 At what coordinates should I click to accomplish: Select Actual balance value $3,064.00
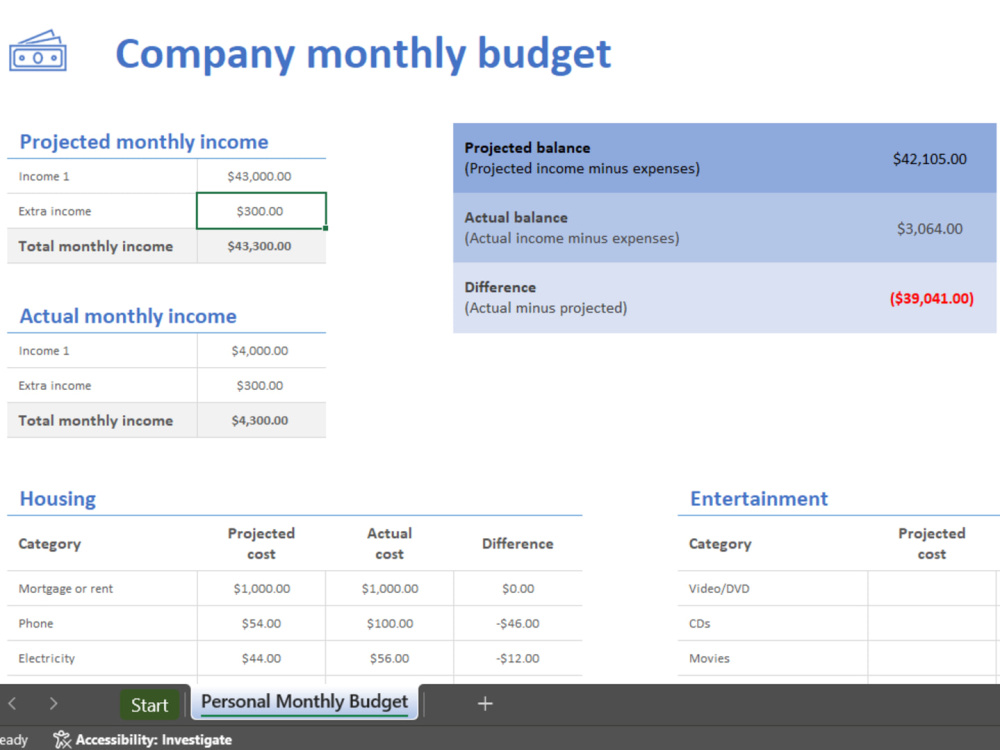929,228
